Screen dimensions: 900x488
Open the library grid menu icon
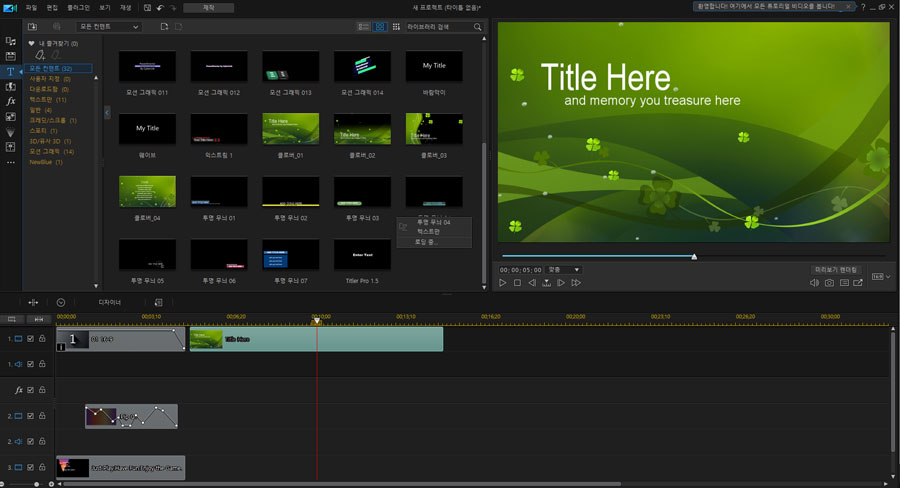click(x=396, y=27)
